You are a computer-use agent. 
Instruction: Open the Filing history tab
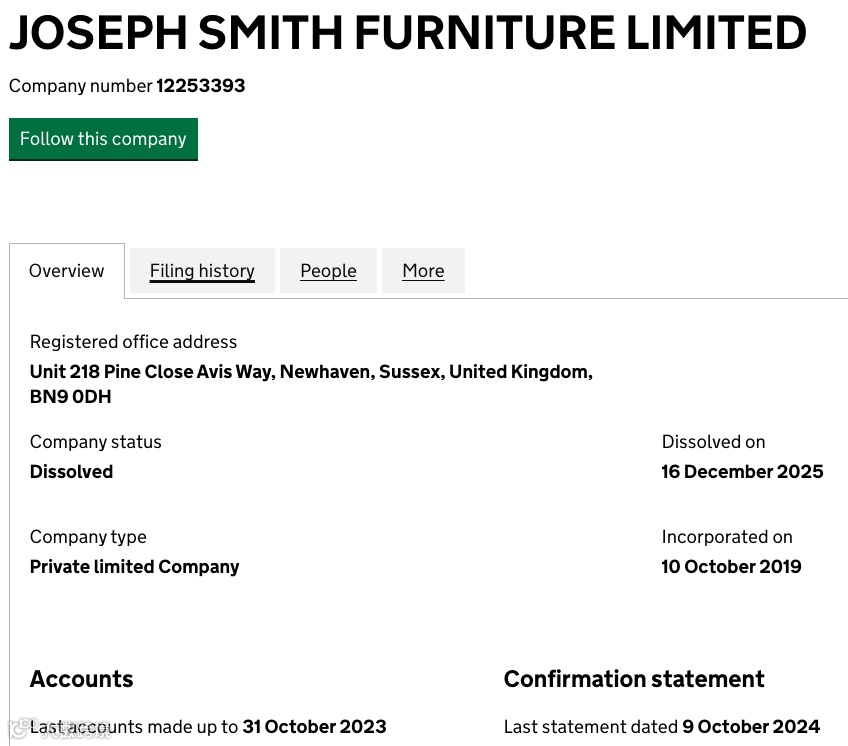(202, 271)
